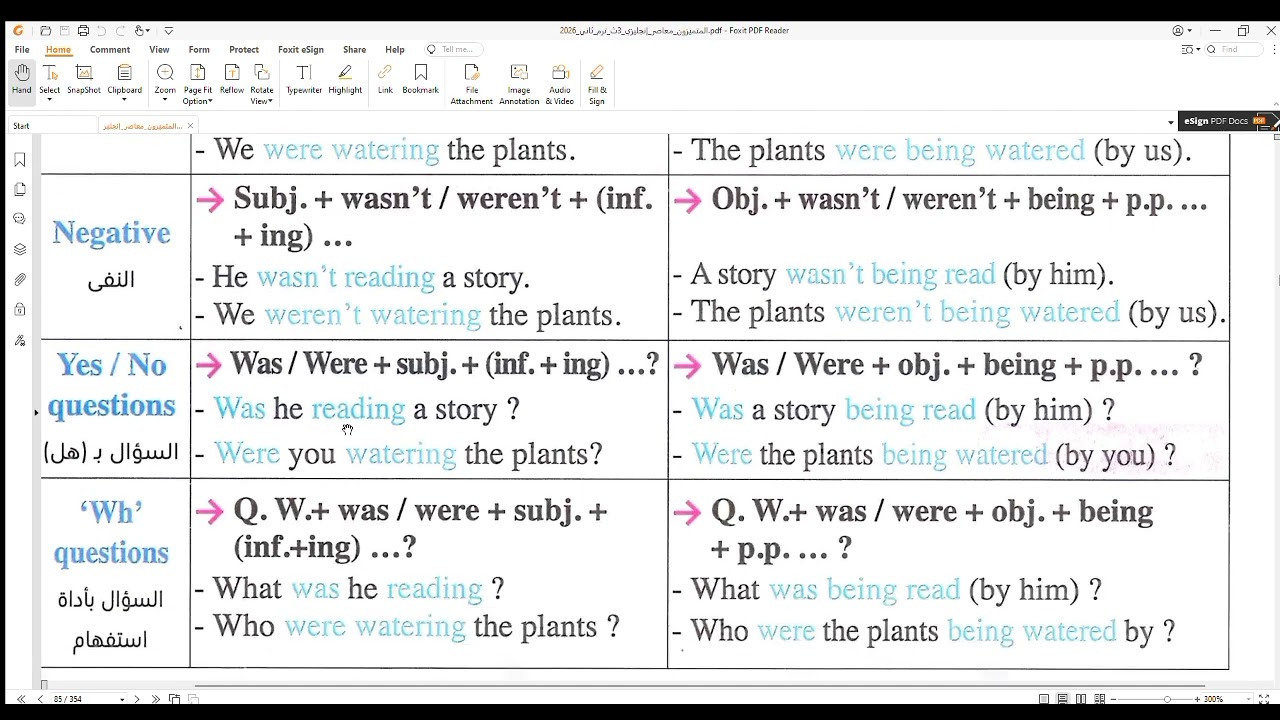This screenshot has width=1280, height=720.
Task: Click Image Annotation tool
Action: 519,84
